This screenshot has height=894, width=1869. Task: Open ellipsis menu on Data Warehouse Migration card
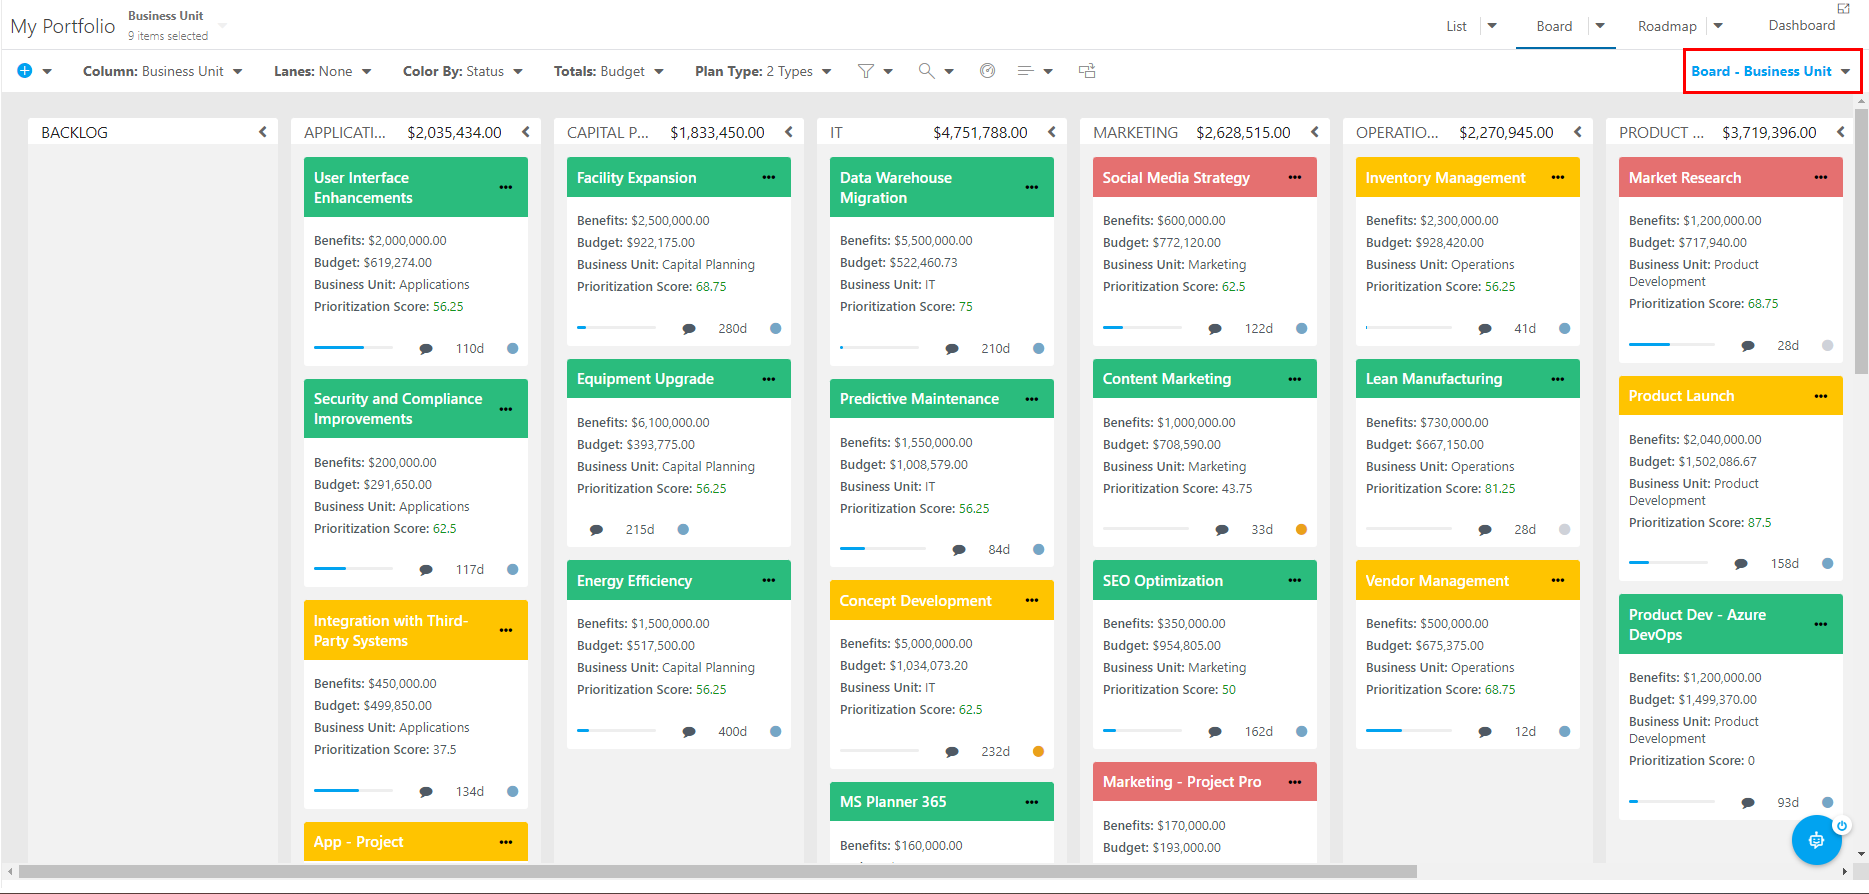pyautogui.click(x=1032, y=187)
